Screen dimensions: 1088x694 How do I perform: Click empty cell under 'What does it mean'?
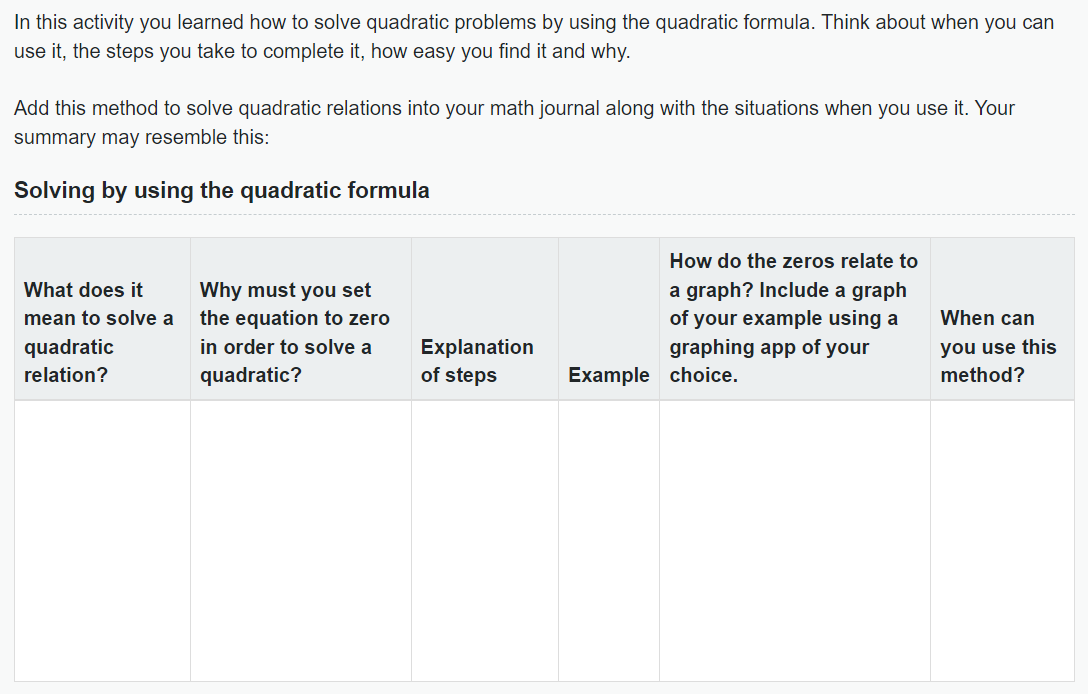tap(102, 541)
